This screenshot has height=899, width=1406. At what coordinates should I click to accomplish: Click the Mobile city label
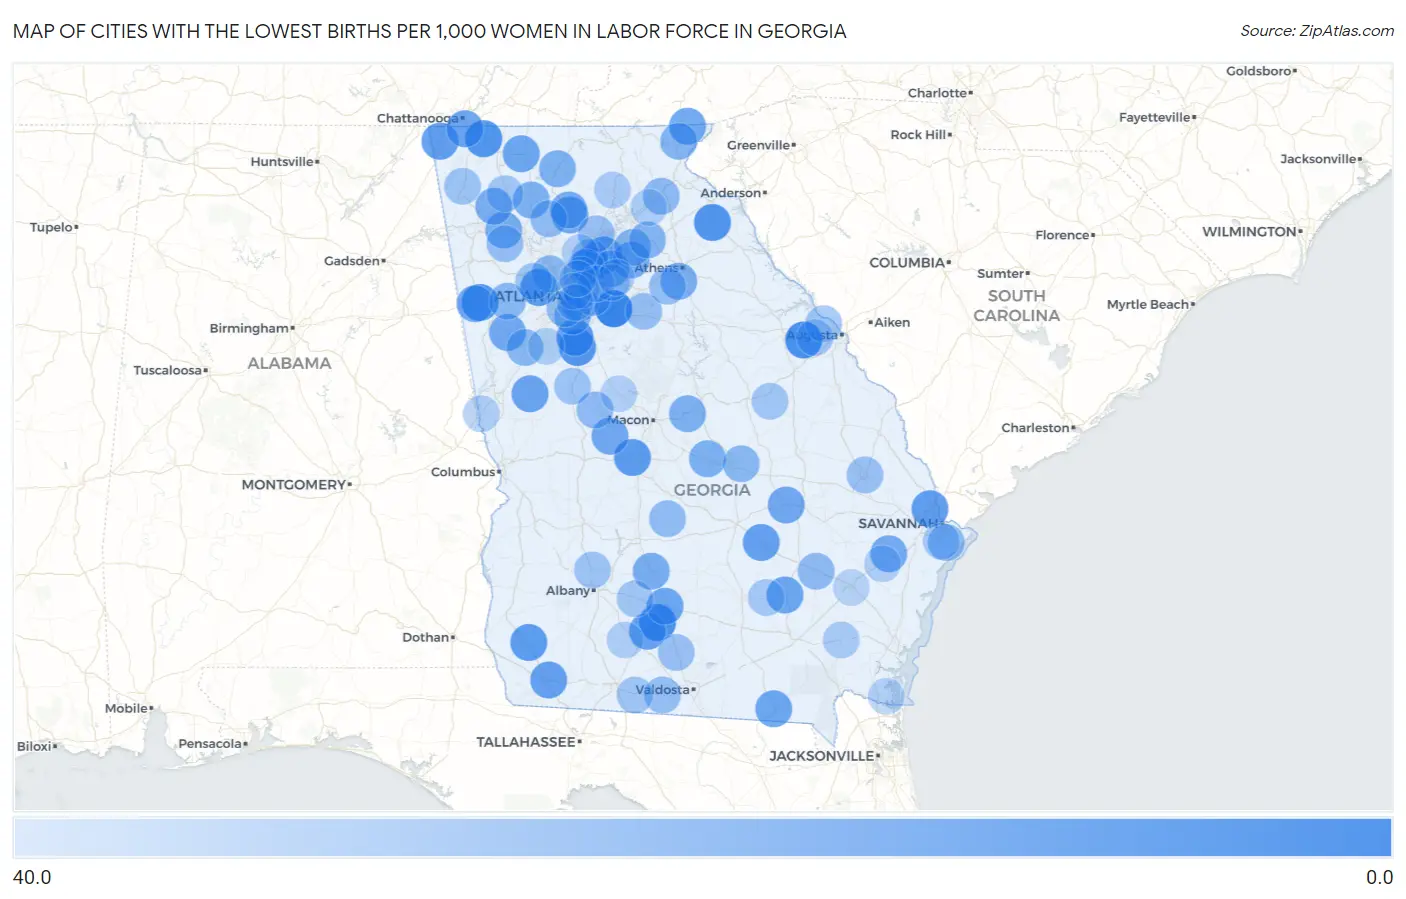click(x=127, y=708)
